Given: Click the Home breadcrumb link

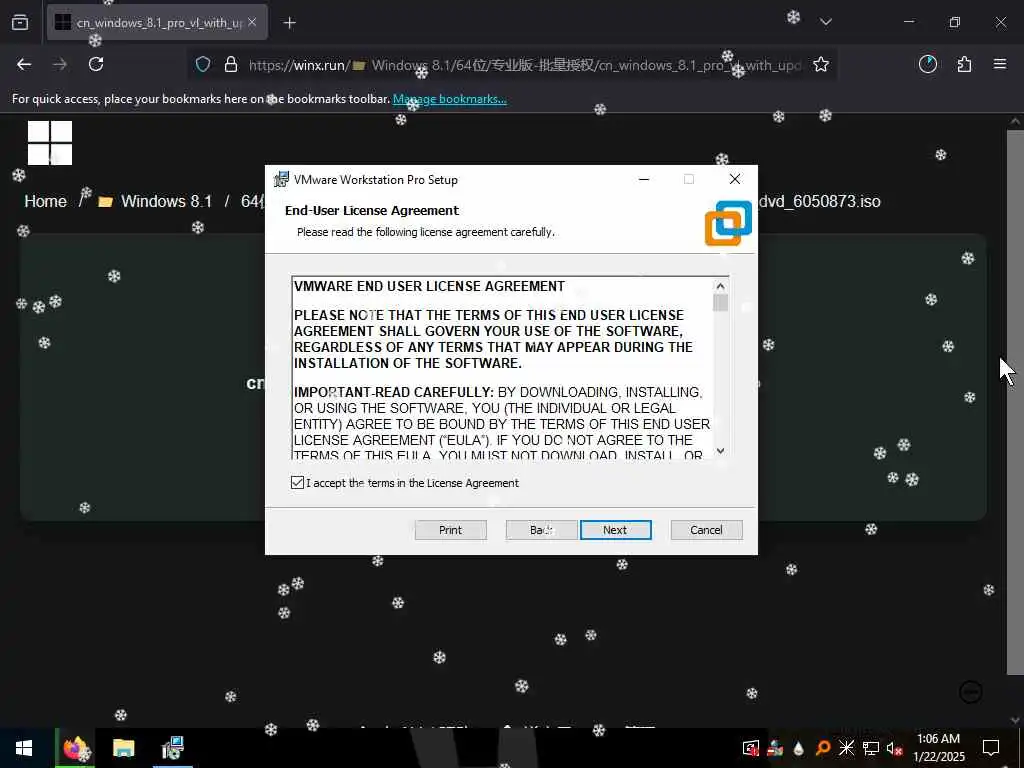Looking at the screenshot, I should 46,201.
